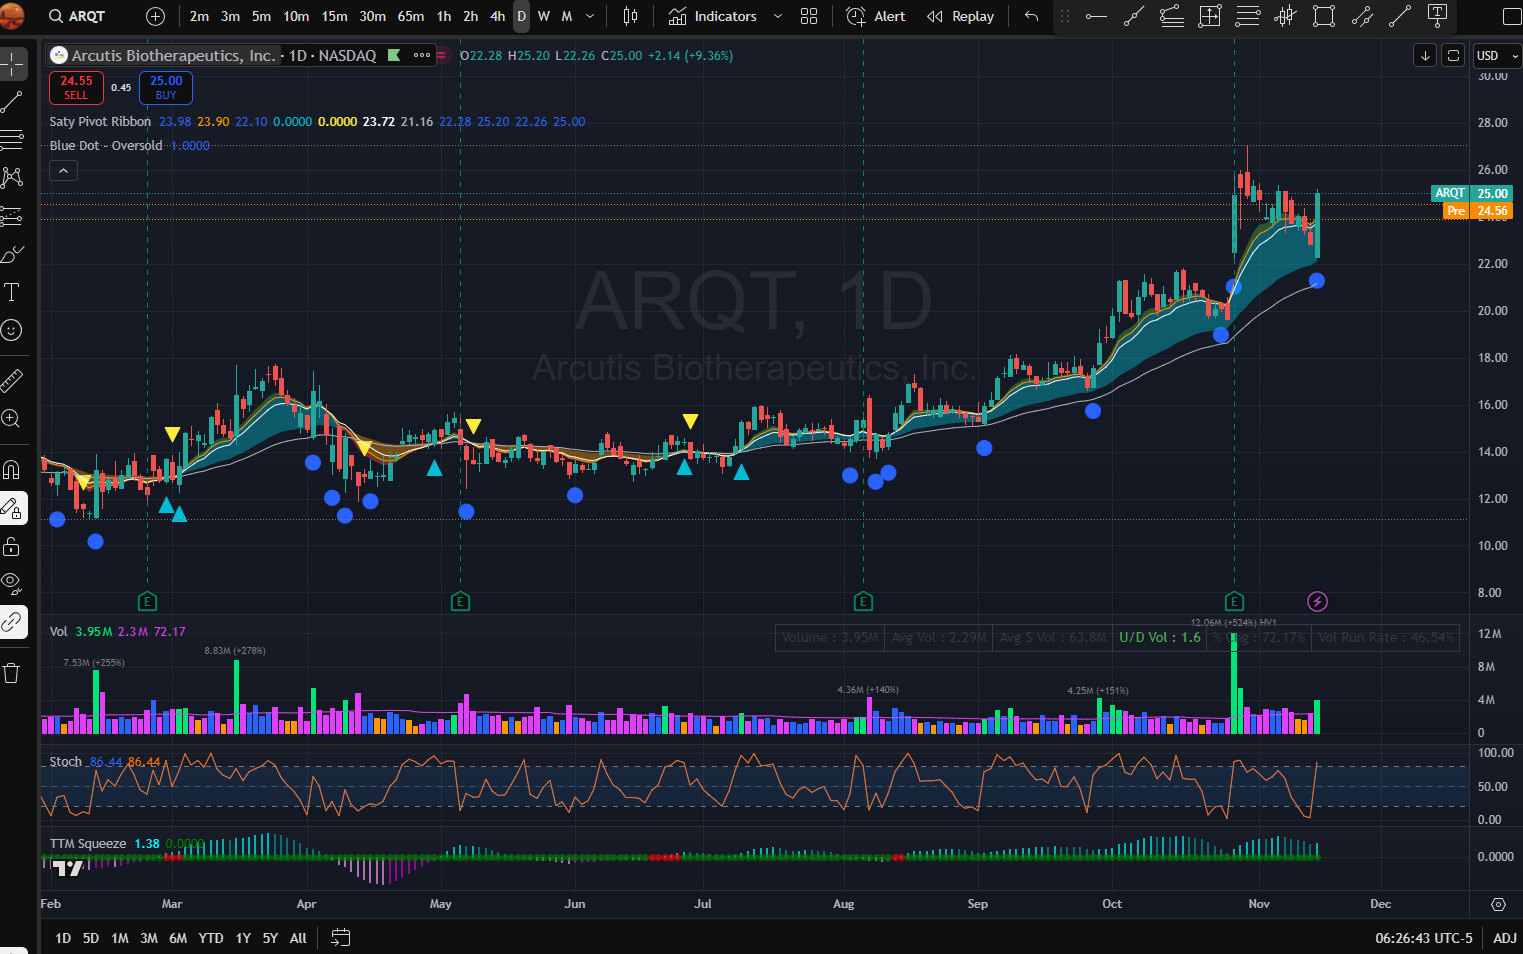This screenshot has height=954, width=1523.
Task: Switch to the 4h interval
Action: point(497,16)
